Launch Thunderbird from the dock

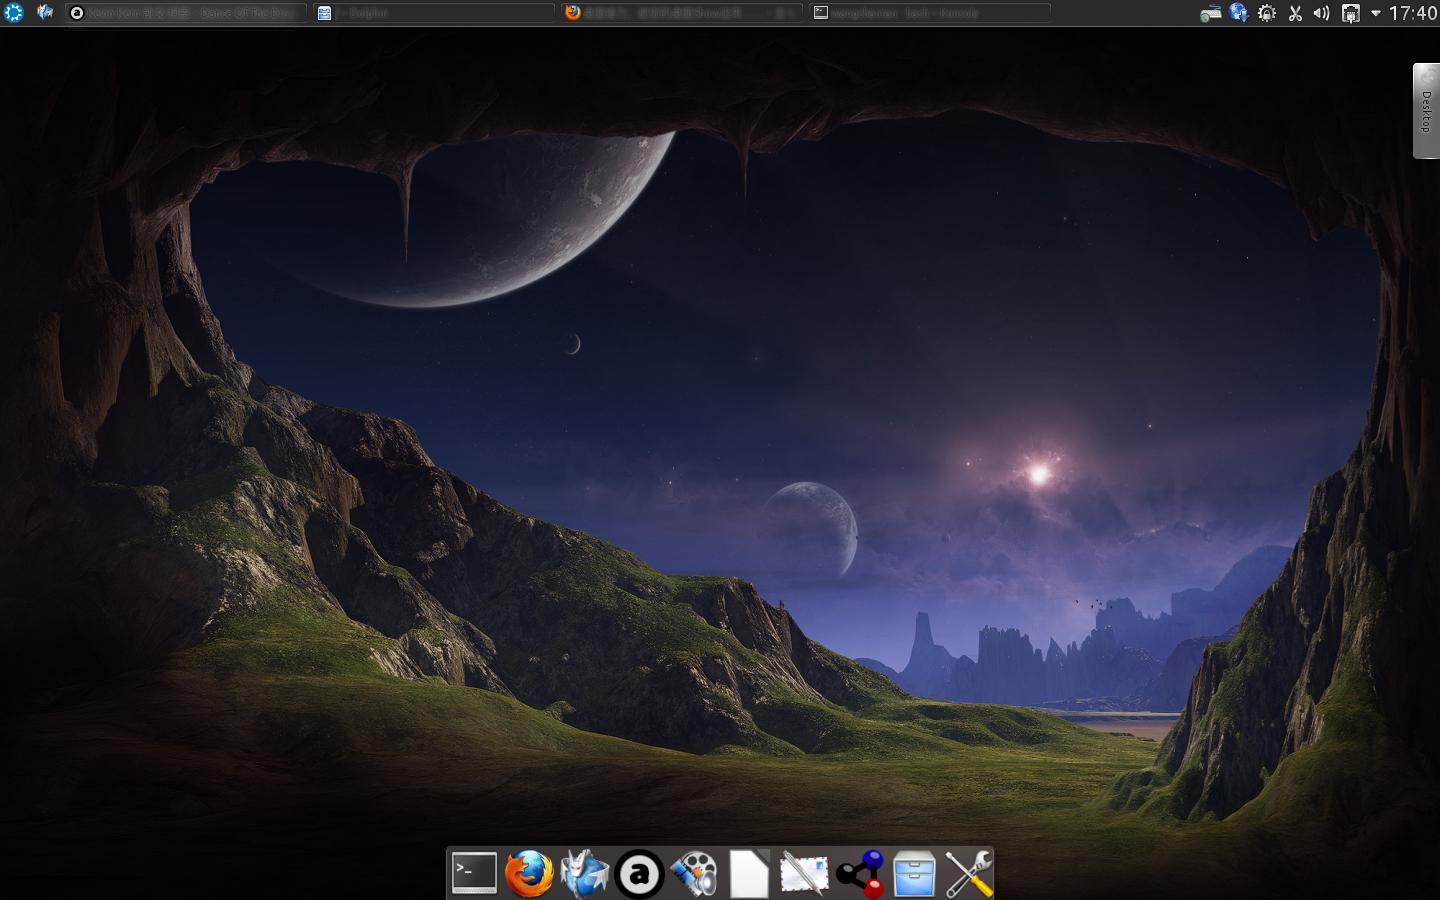(584, 873)
